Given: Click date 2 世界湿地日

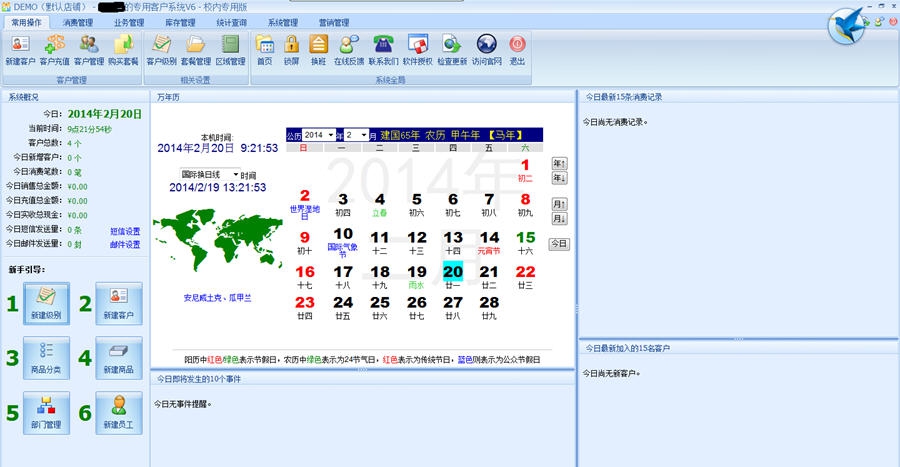Looking at the screenshot, I should point(305,204).
